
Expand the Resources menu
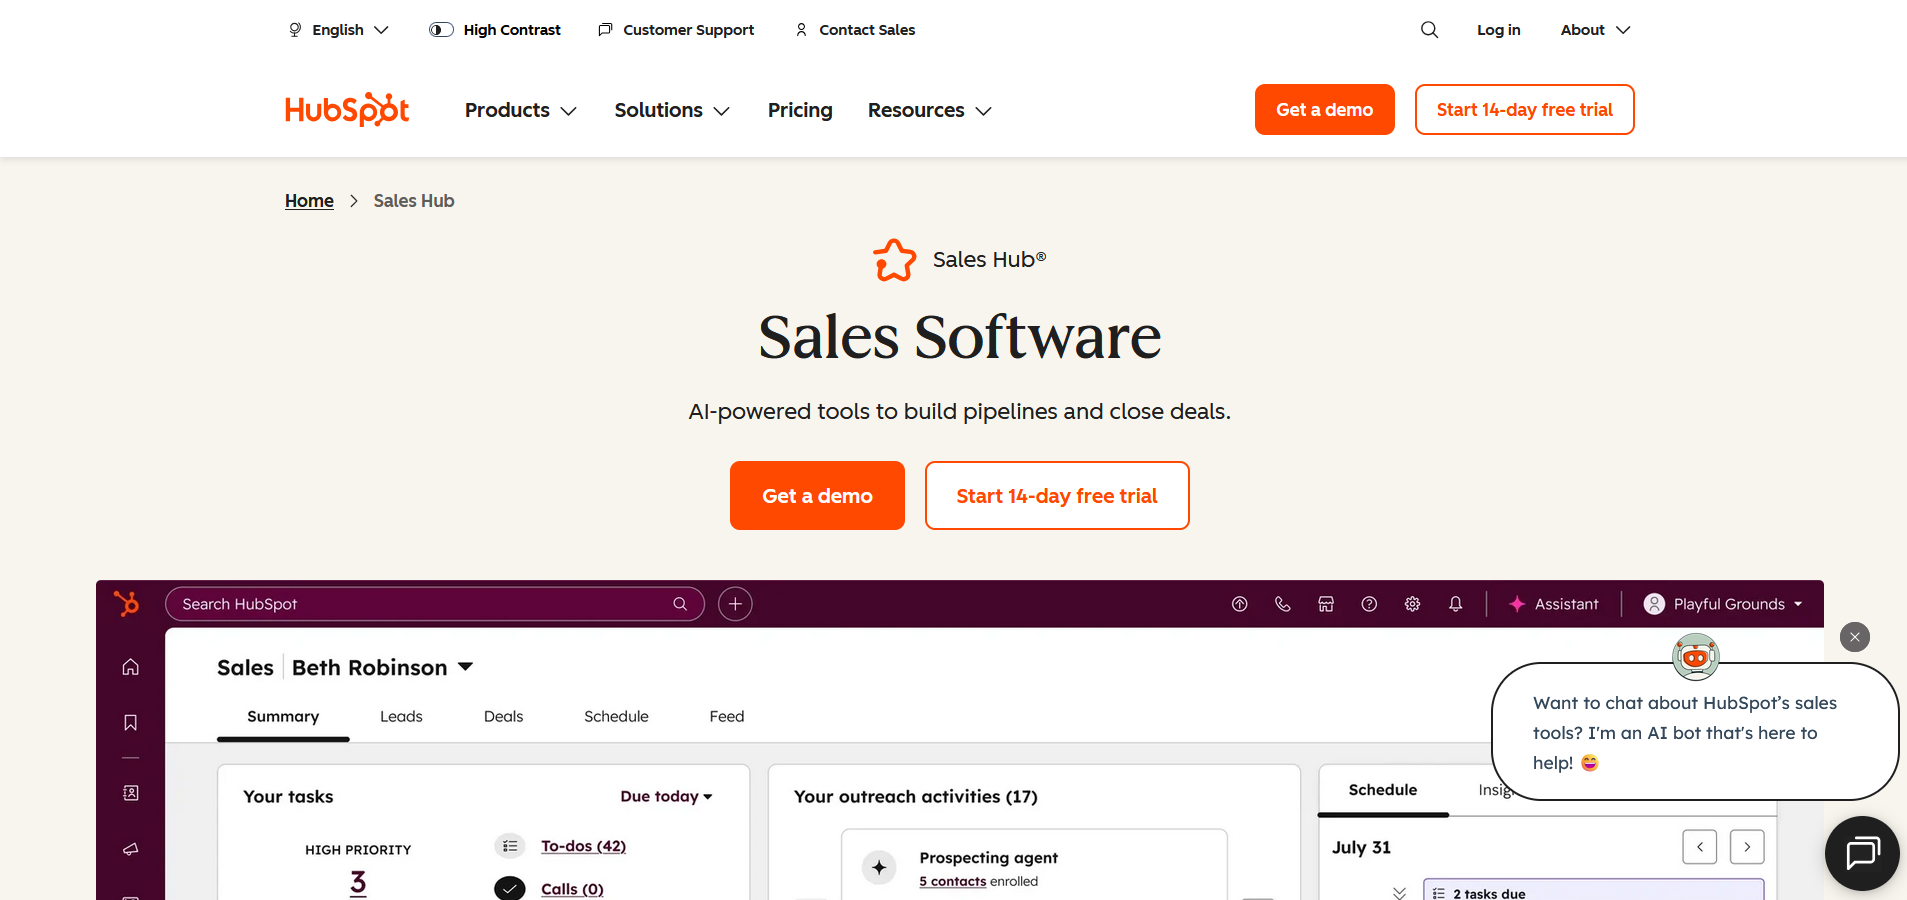tap(929, 110)
